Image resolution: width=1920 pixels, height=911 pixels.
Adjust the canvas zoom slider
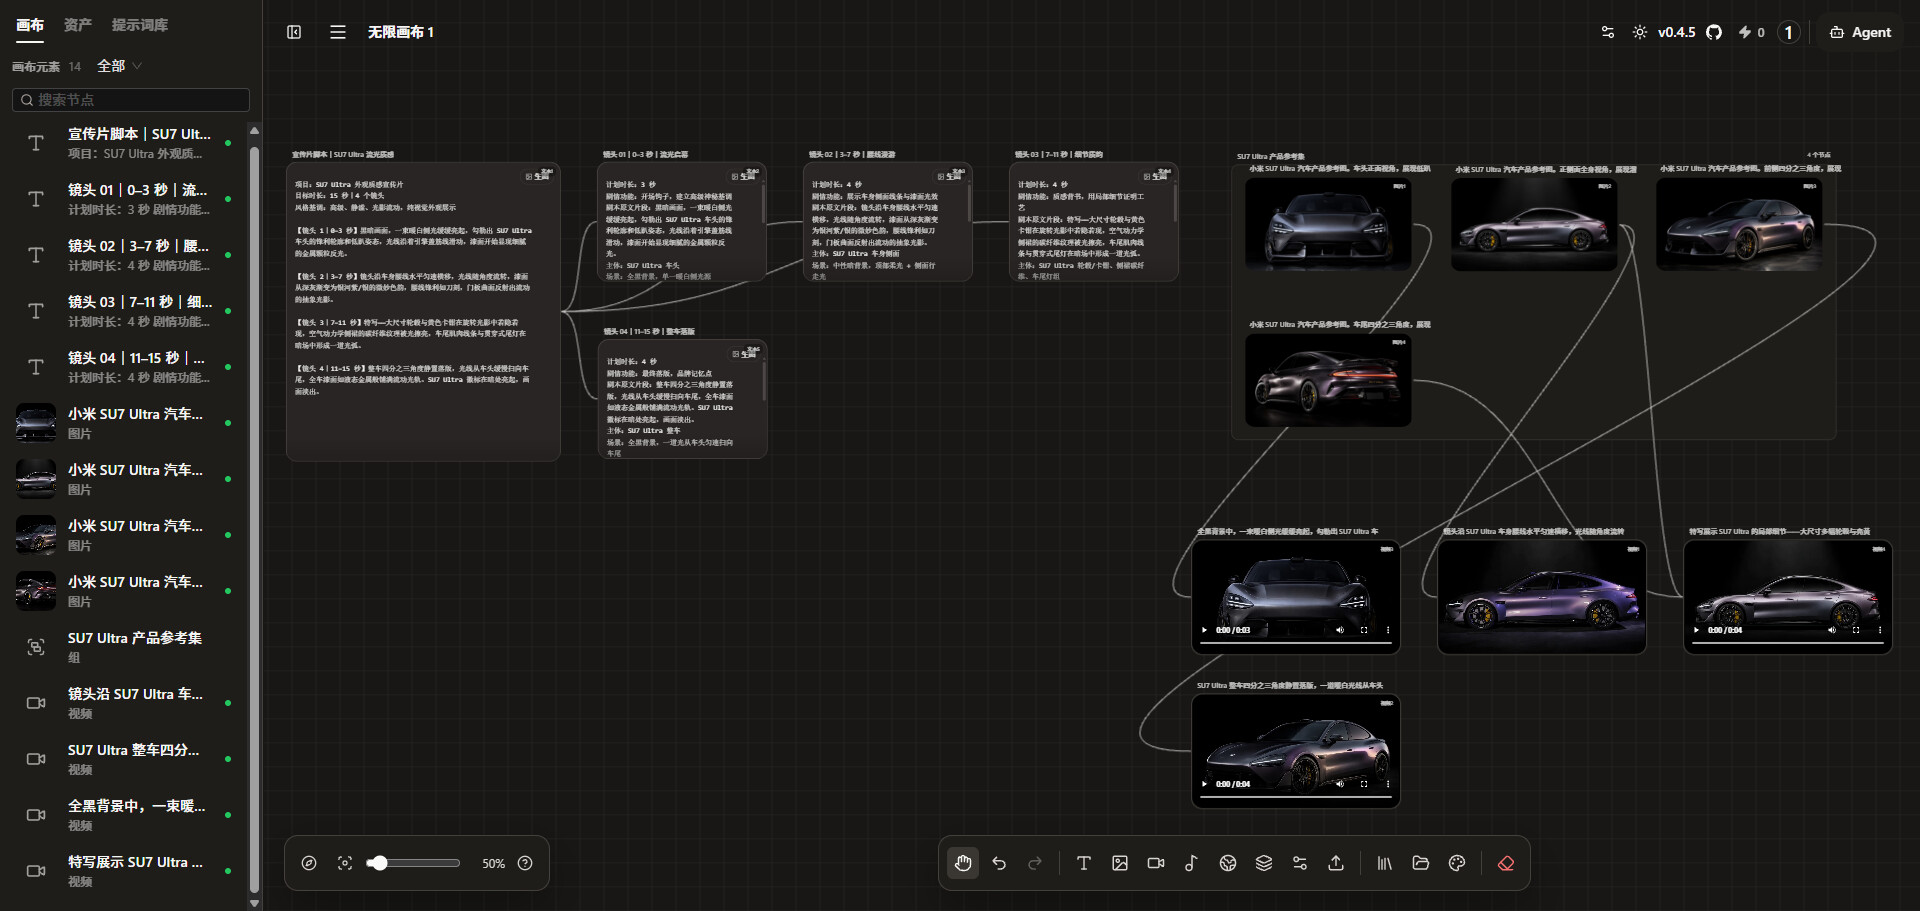coord(413,863)
